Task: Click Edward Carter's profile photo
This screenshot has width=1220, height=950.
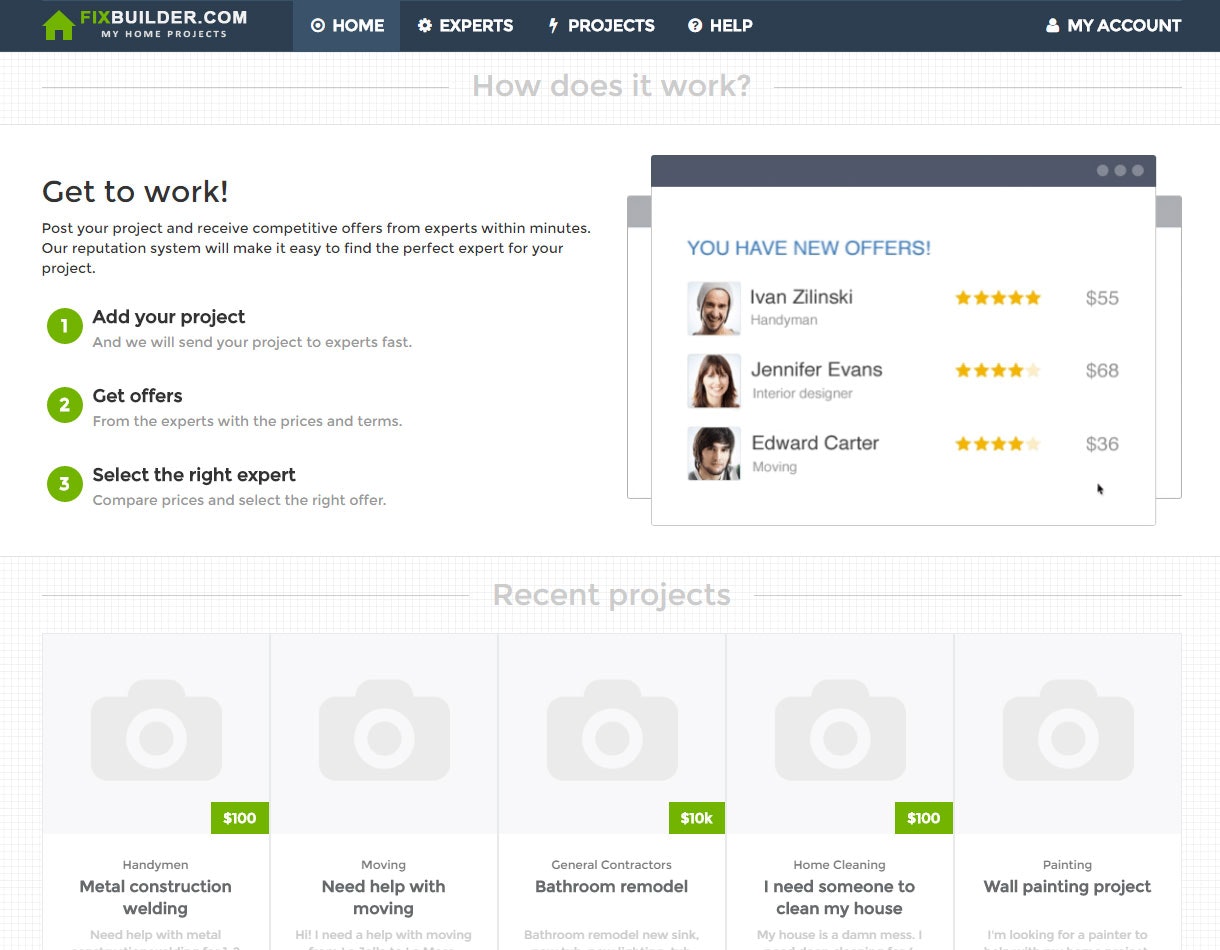Action: click(713, 453)
